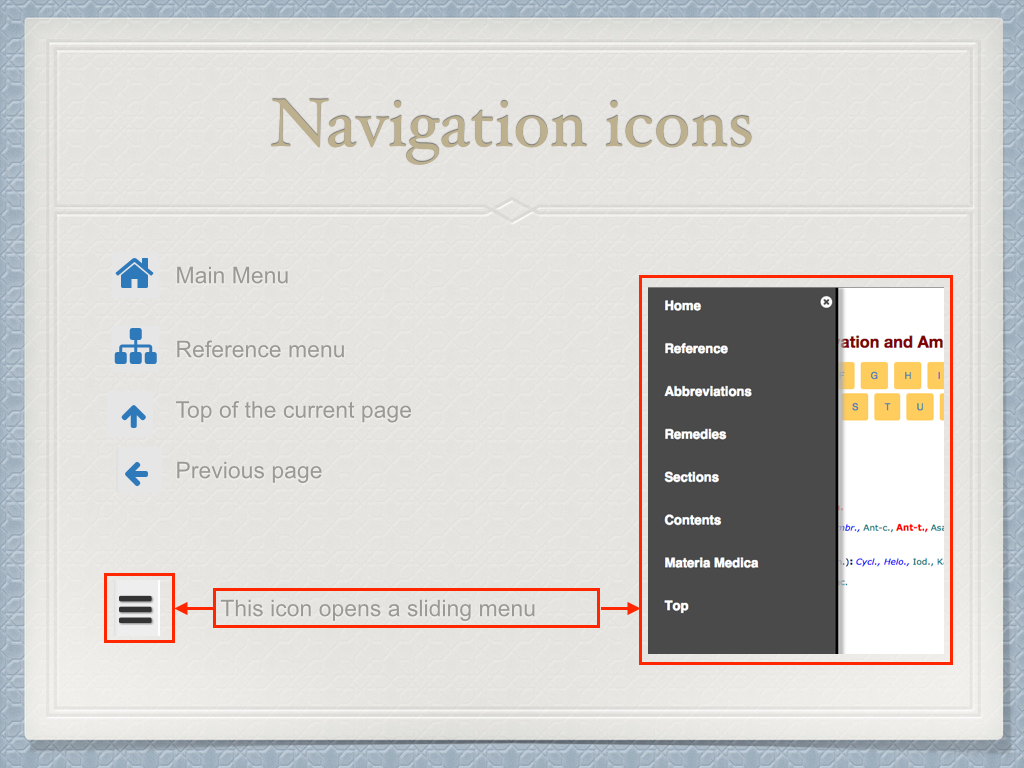Screen dimensions: 1024x768
Task: Choose Contents in the sliding menu
Action: (692, 520)
